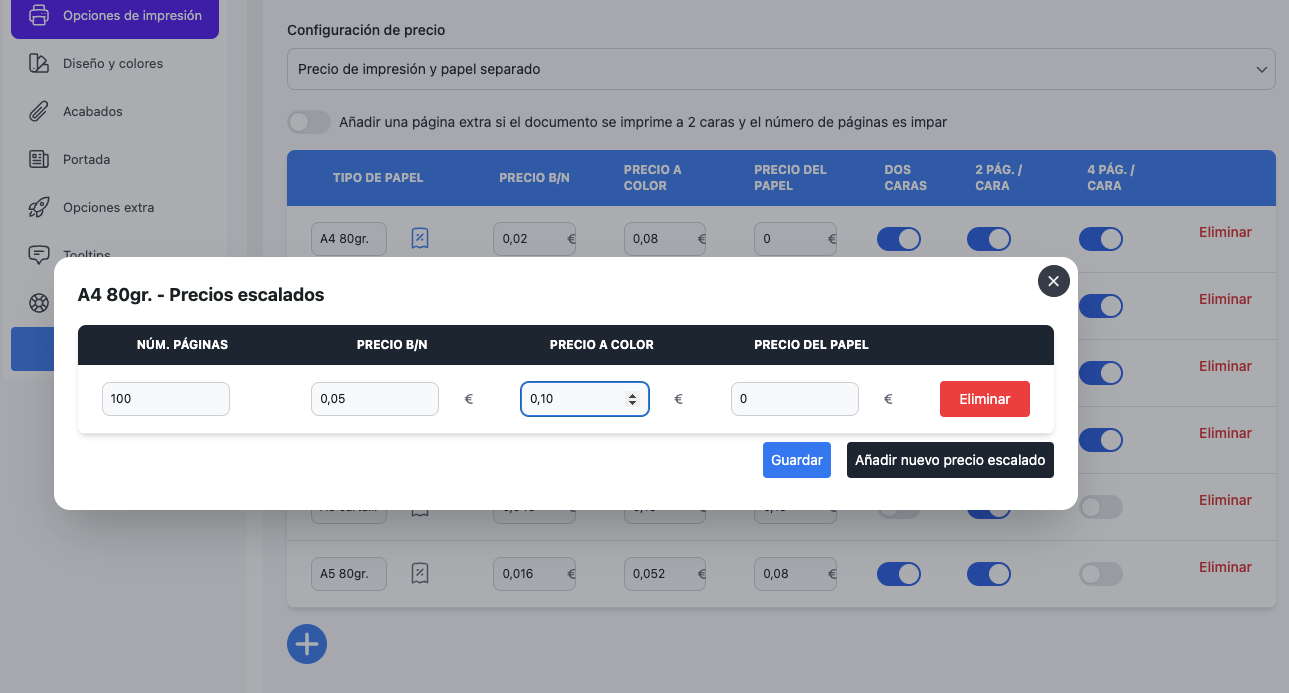Open the Opciones de impresión section
The width and height of the screenshot is (1289, 693).
115,16
